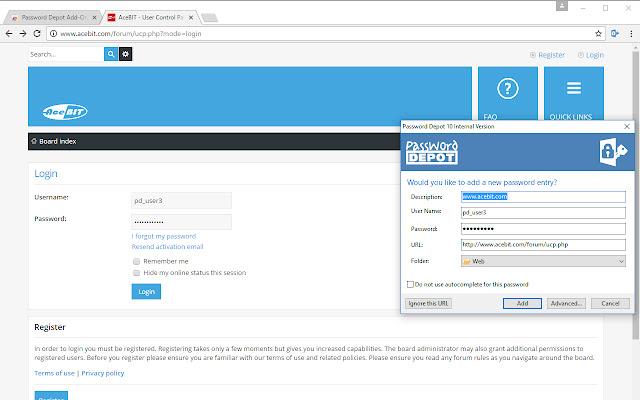This screenshot has height=400, width=640.
Task: Click Add in Password Depot dialog
Action: pos(522,303)
